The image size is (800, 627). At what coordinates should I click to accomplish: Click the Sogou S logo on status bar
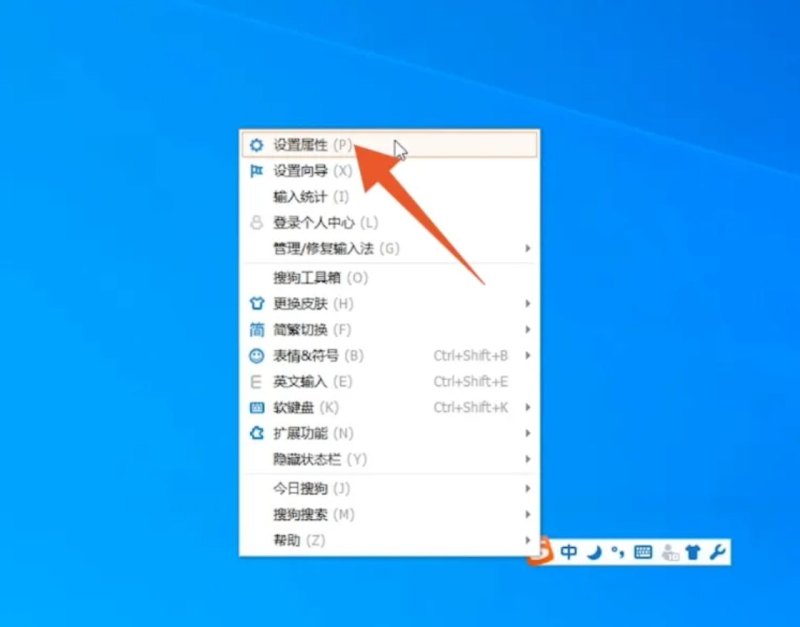pos(541,551)
